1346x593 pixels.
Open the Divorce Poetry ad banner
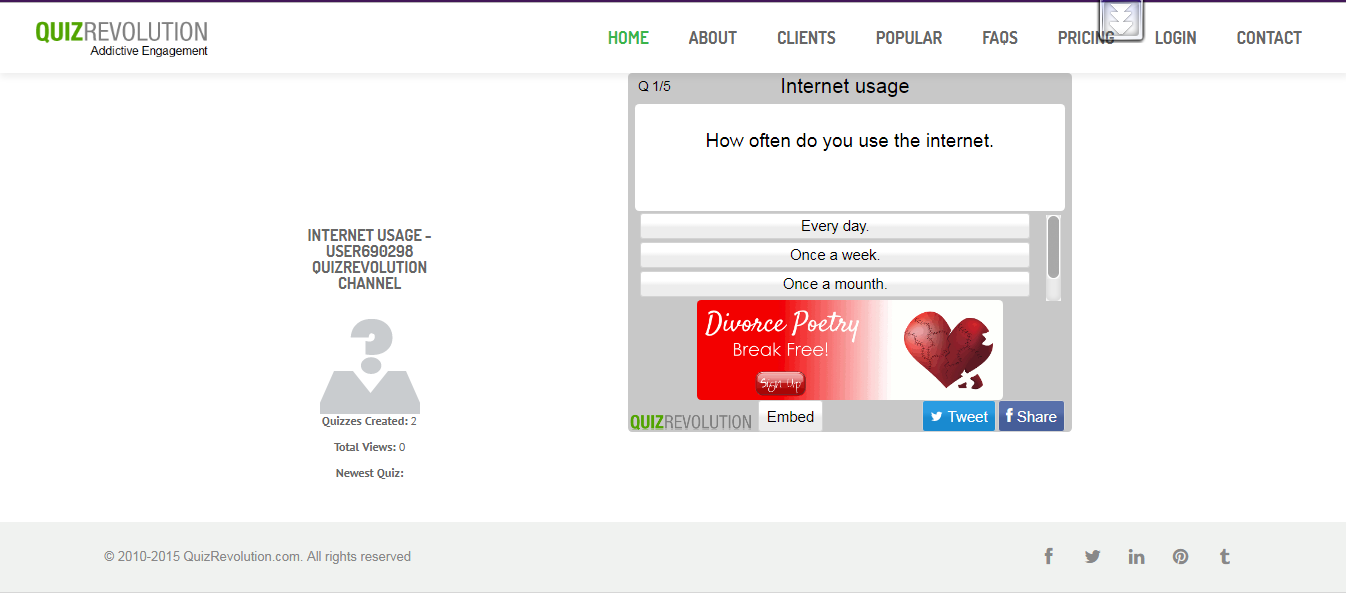click(850, 350)
